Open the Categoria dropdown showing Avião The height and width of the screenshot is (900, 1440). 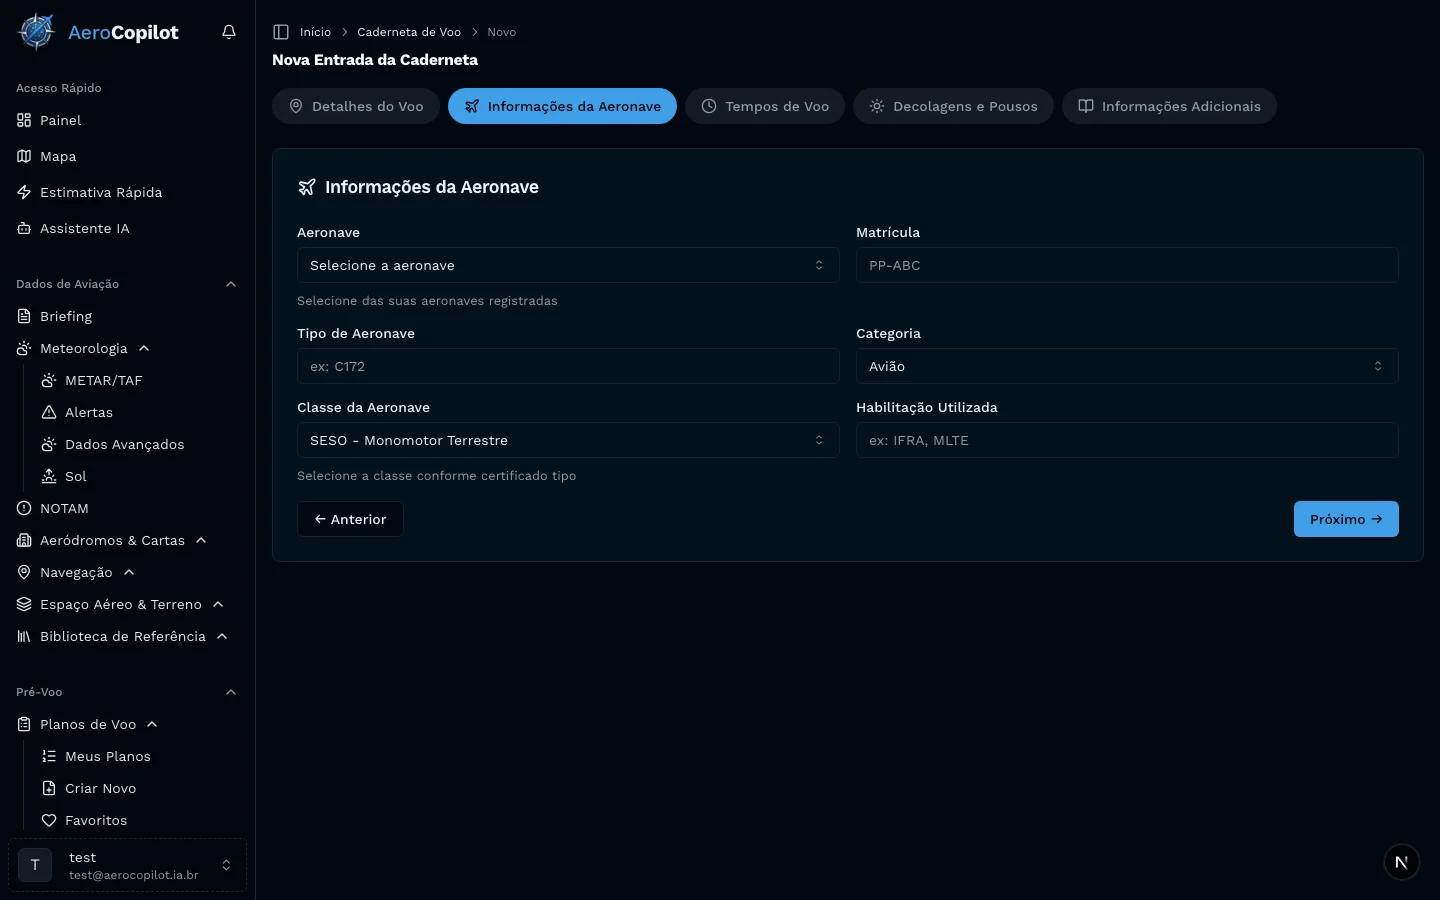[1126, 366]
